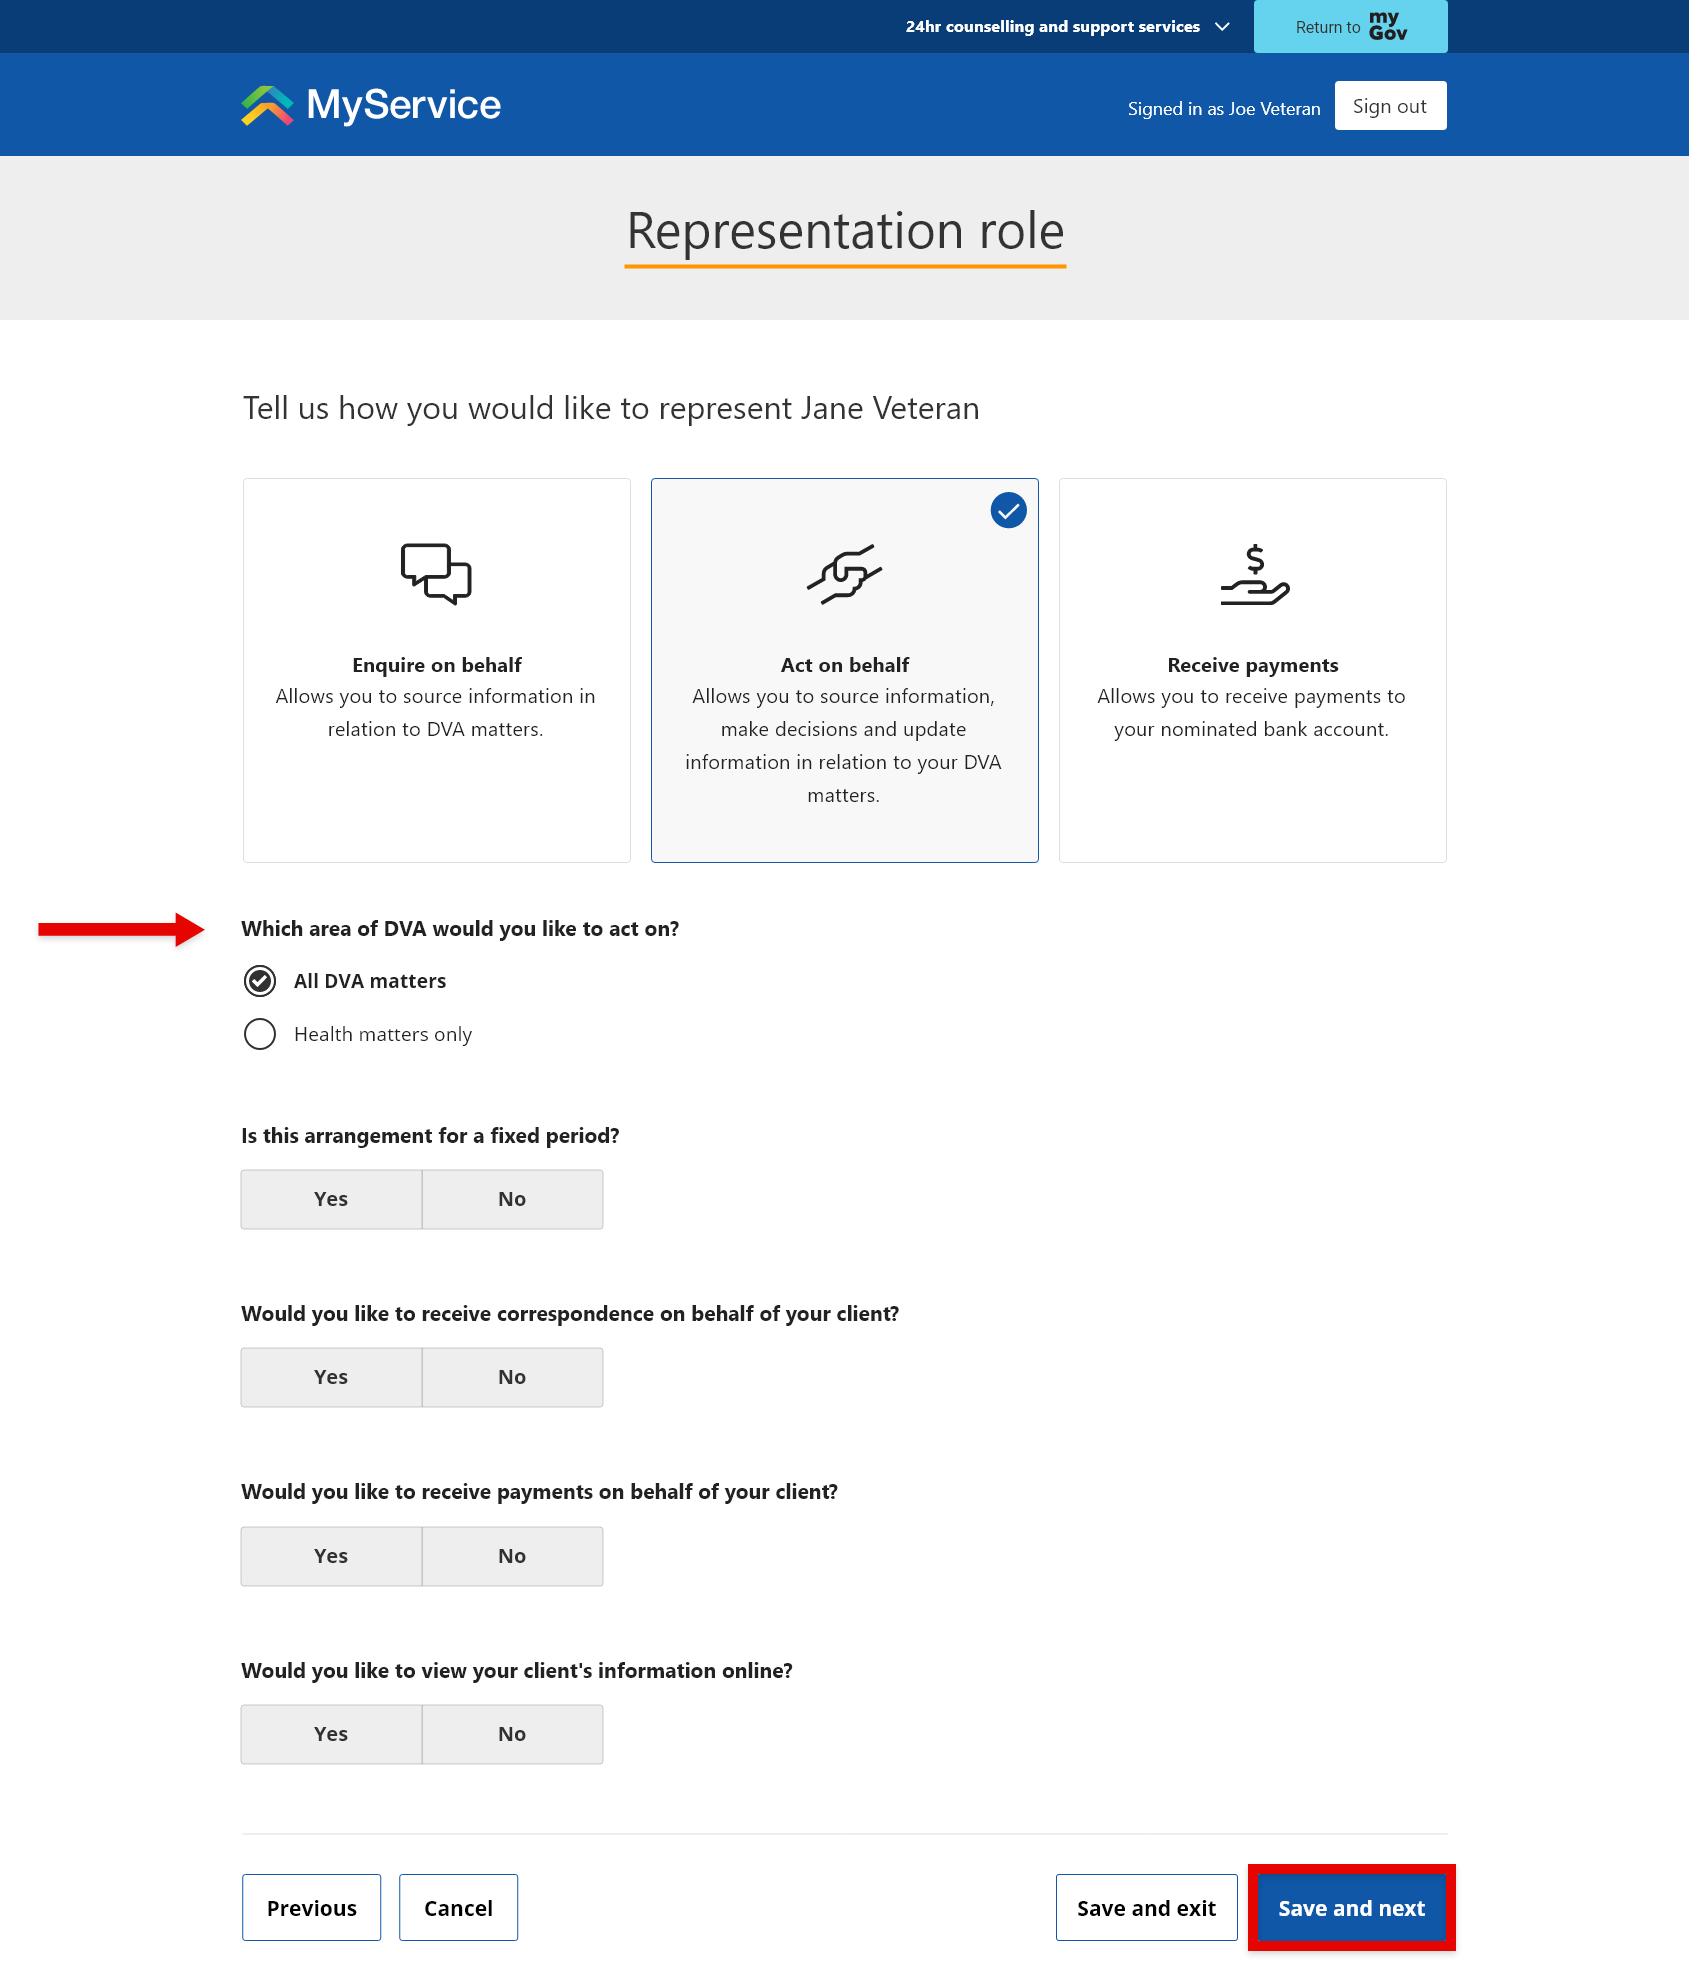Sign out of MyService
The height and width of the screenshot is (1986, 1689).
1389,105
